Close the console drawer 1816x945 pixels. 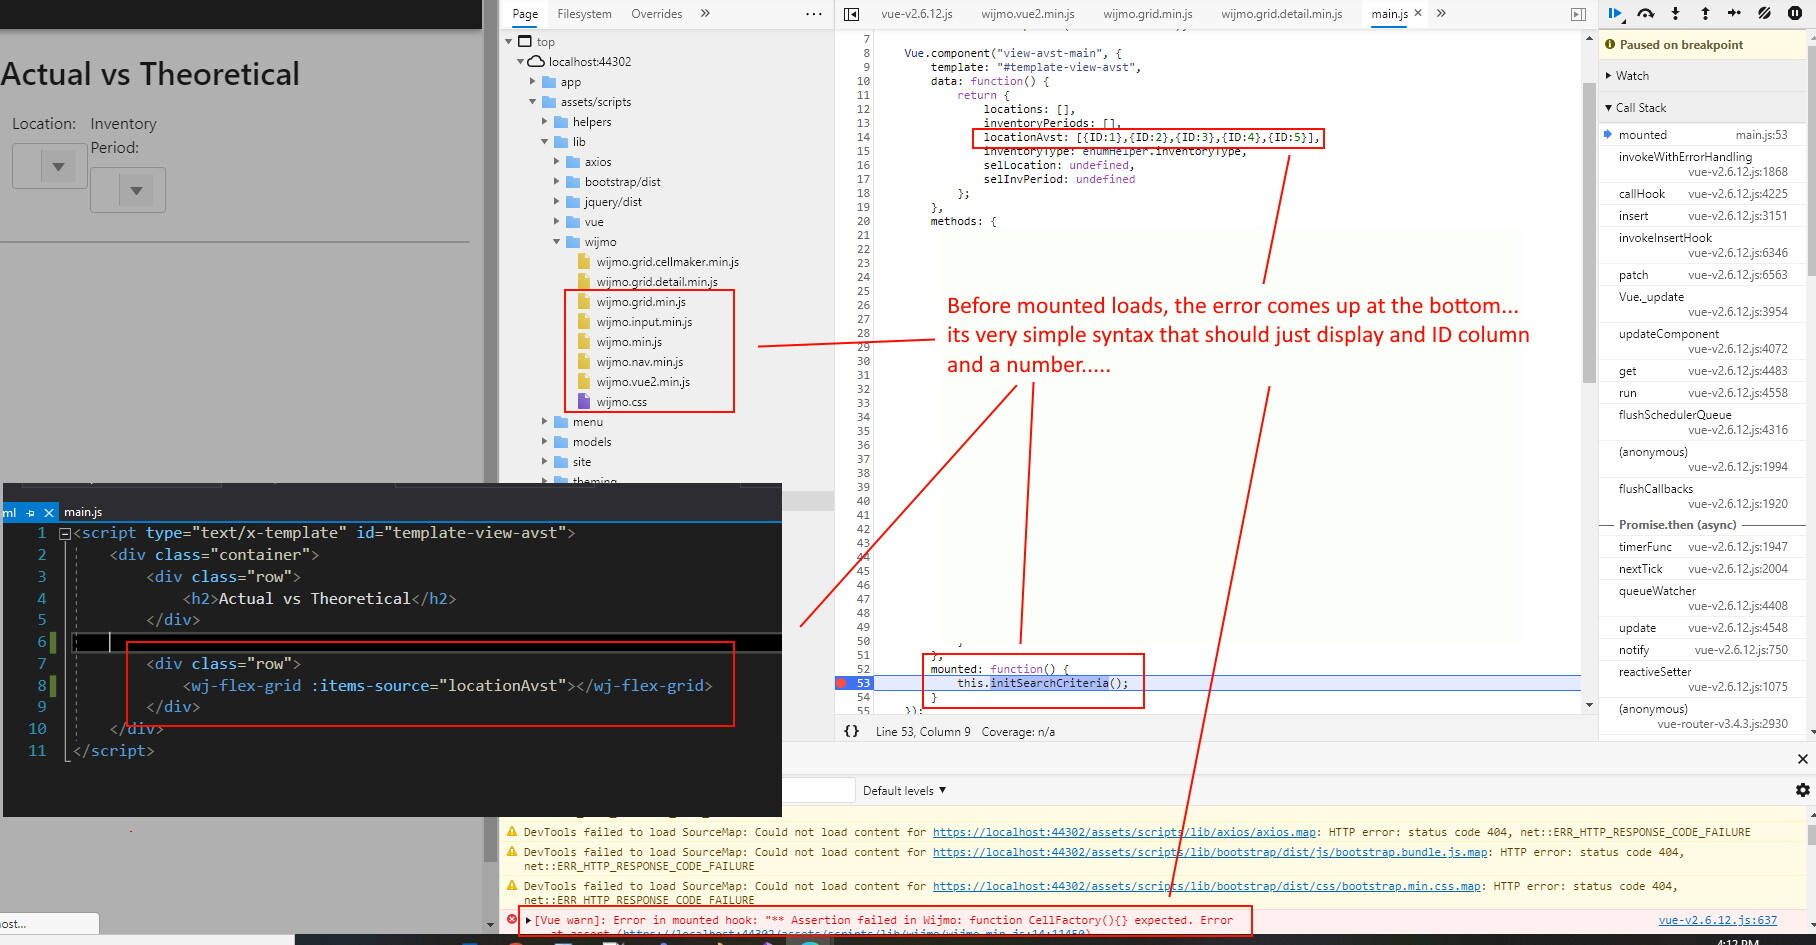click(x=1802, y=759)
